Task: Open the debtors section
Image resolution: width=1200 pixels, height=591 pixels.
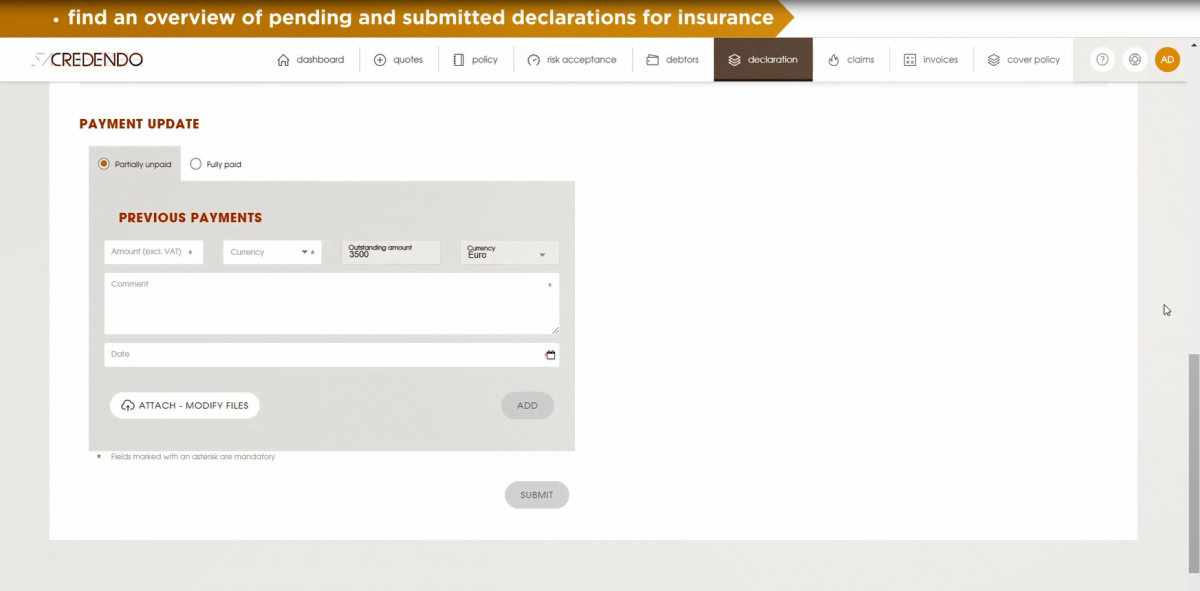Action: pos(673,60)
